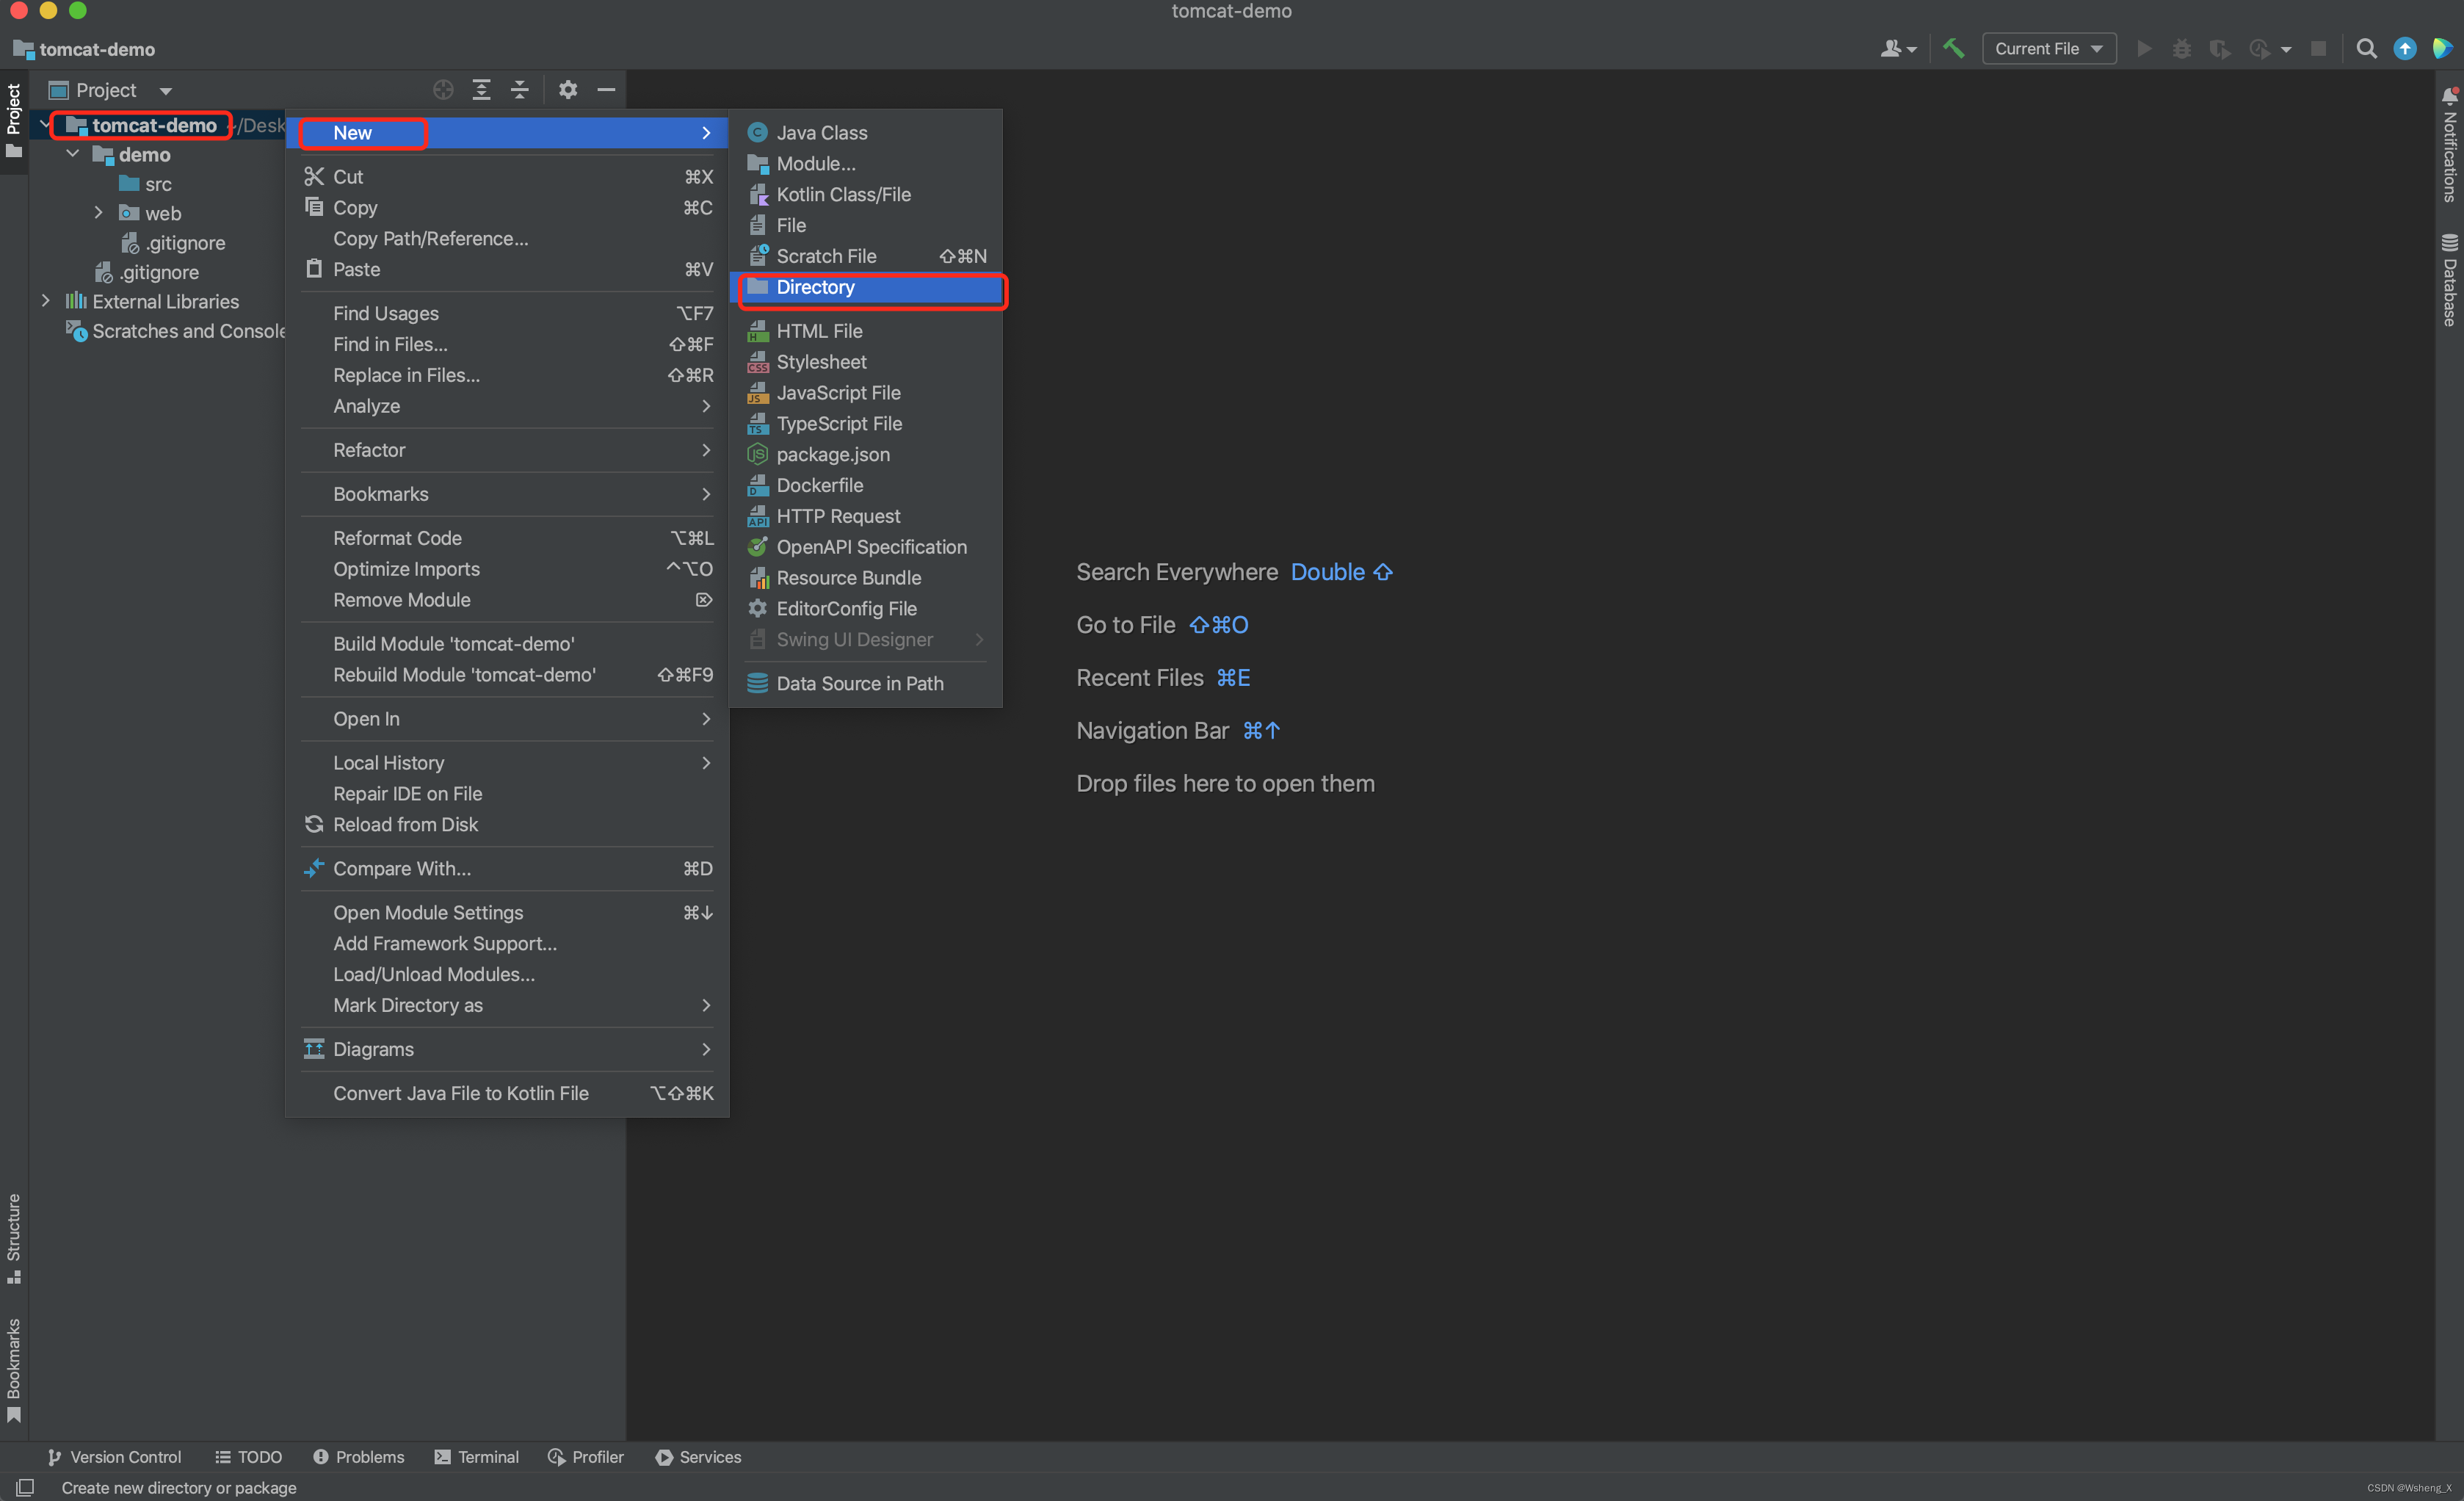Click the Scratch File menu option
This screenshot has width=2464, height=1501.
click(825, 255)
